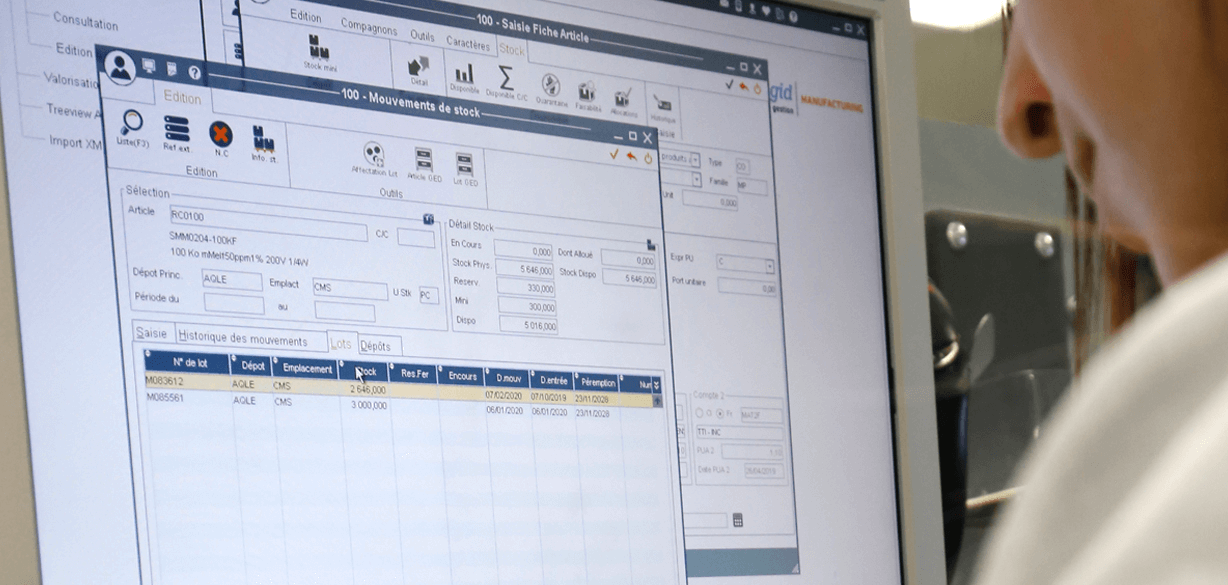
Task: Open Edition tab in Mouvements de stock
Action: (182, 97)
